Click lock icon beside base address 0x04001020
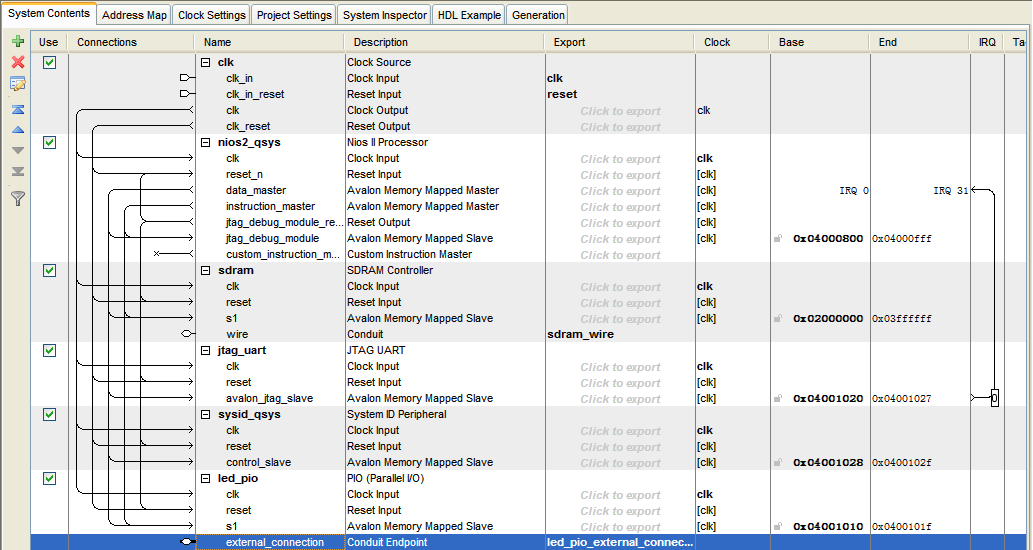Viewport: 1033px width, 550px height. (x=778, y=399)
